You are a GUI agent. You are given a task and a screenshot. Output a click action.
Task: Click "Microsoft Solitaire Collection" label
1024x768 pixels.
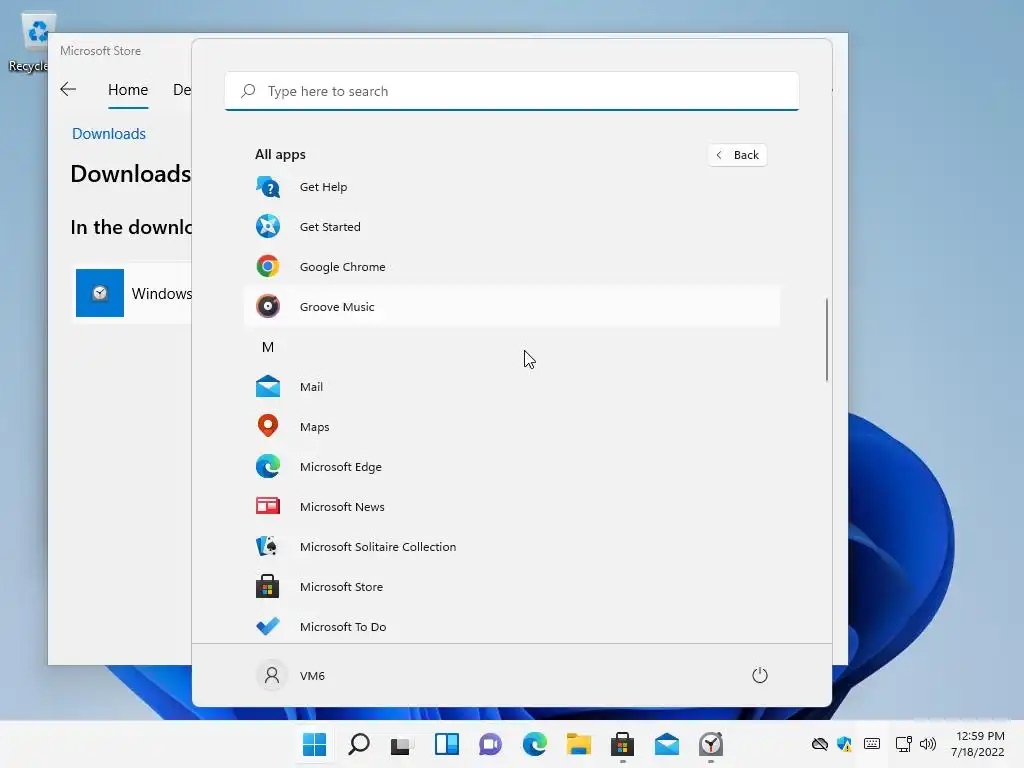[x=378, y=547]
